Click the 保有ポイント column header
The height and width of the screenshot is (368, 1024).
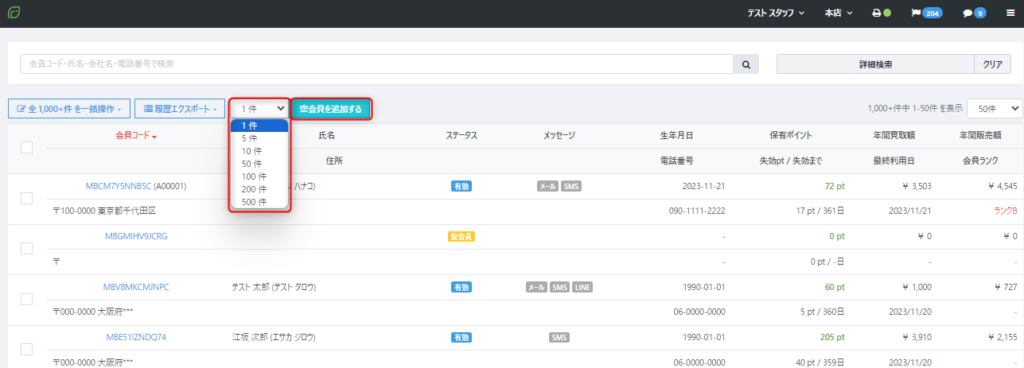click(790, 136)
